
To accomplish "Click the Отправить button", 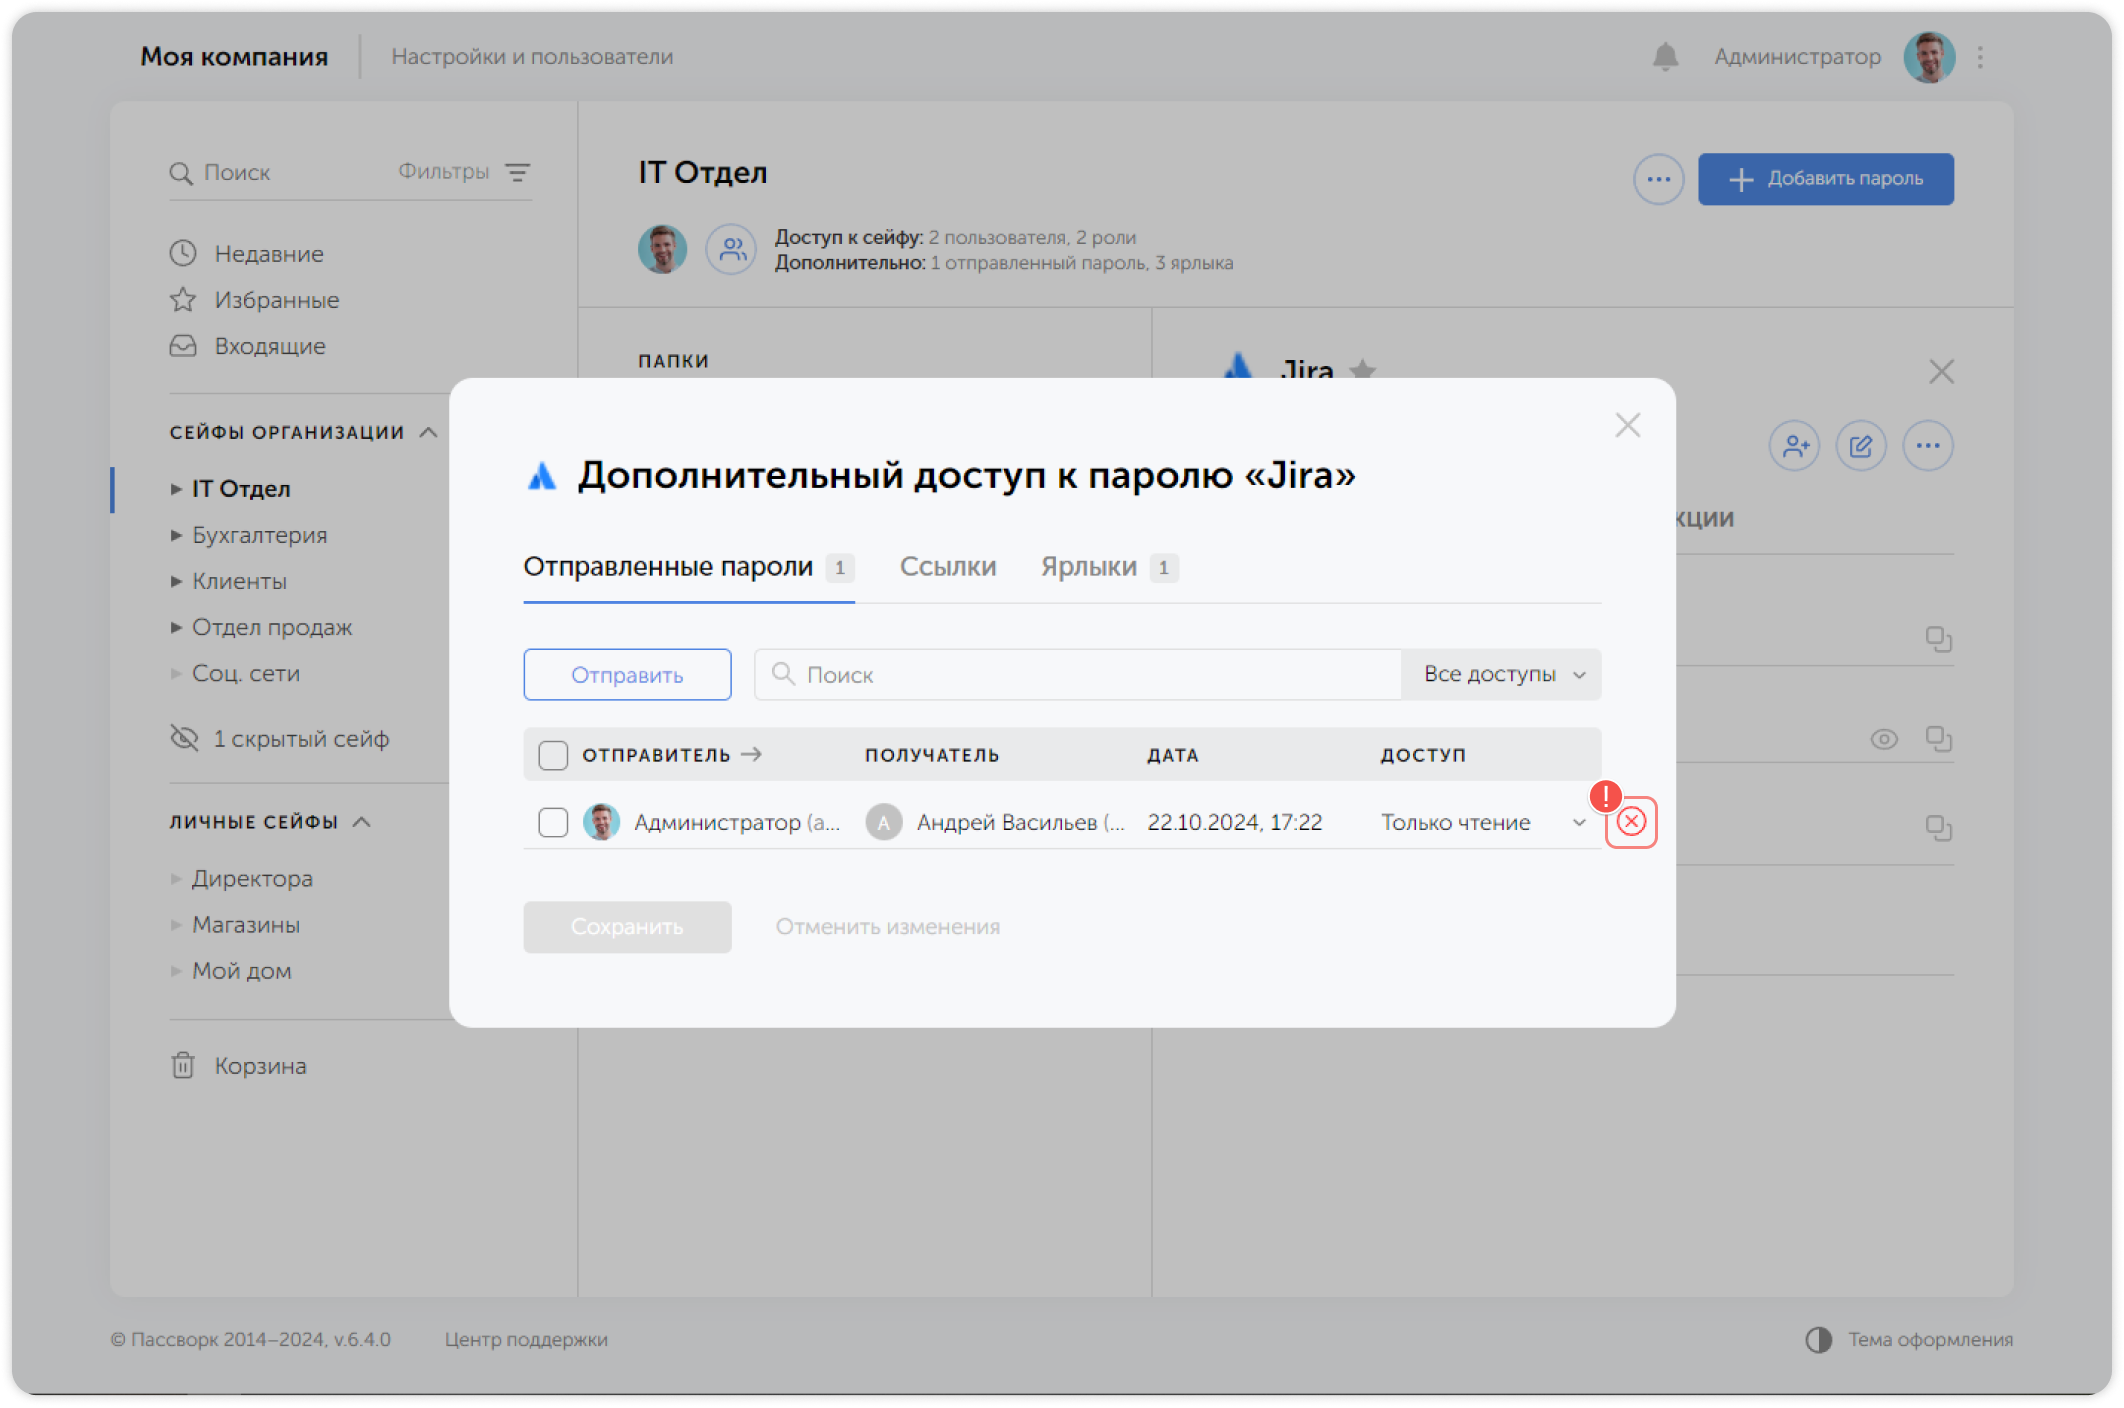I will 627,674.
